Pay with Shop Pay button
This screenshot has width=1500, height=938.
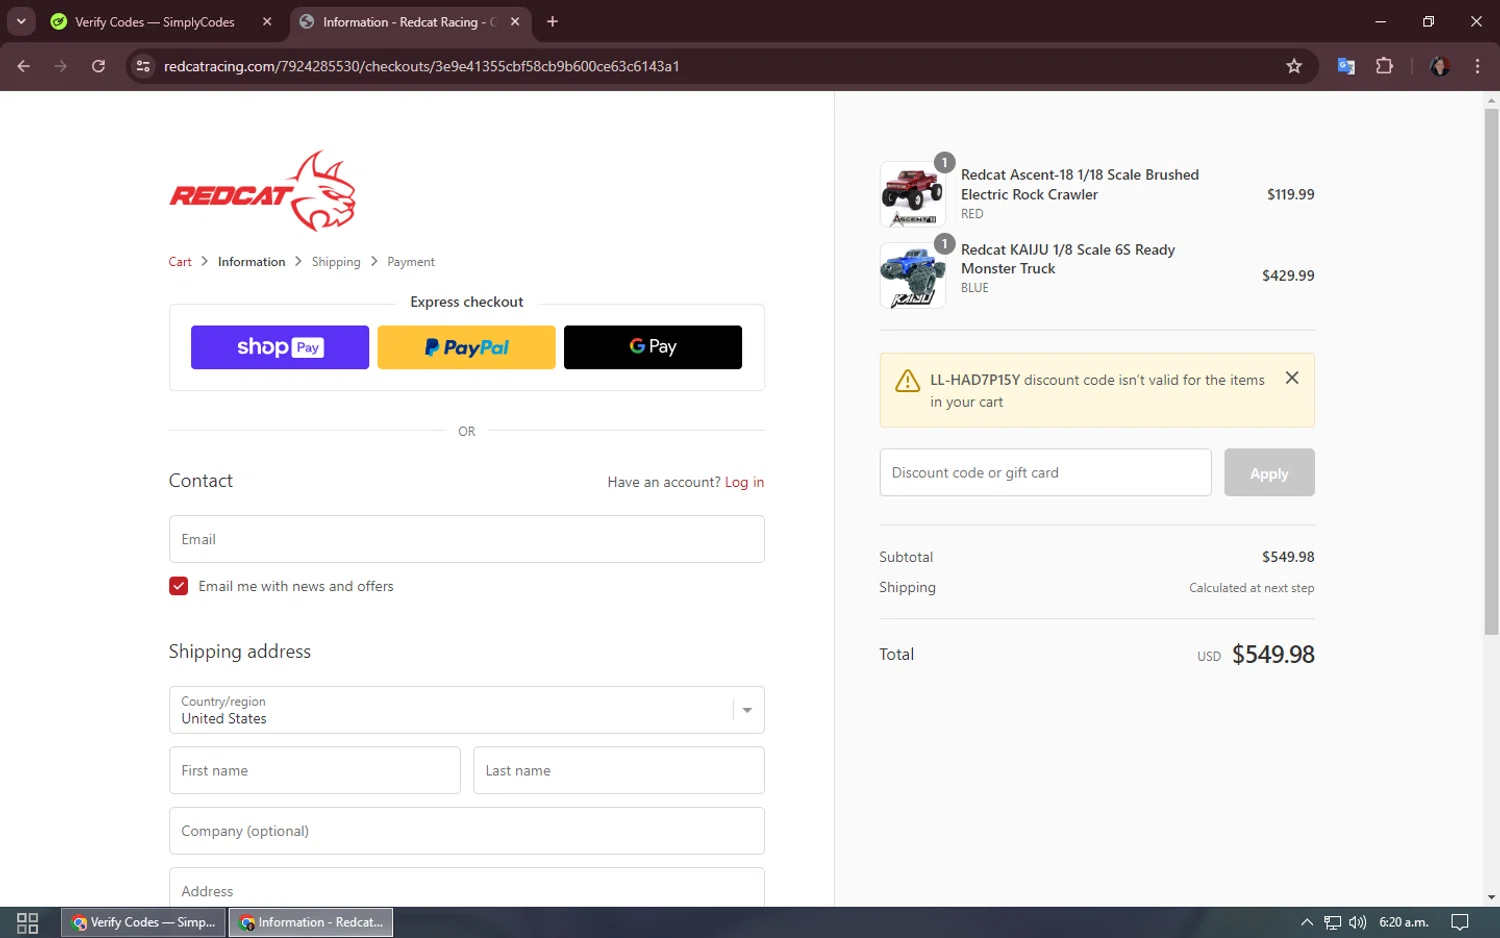click(280, 347)
